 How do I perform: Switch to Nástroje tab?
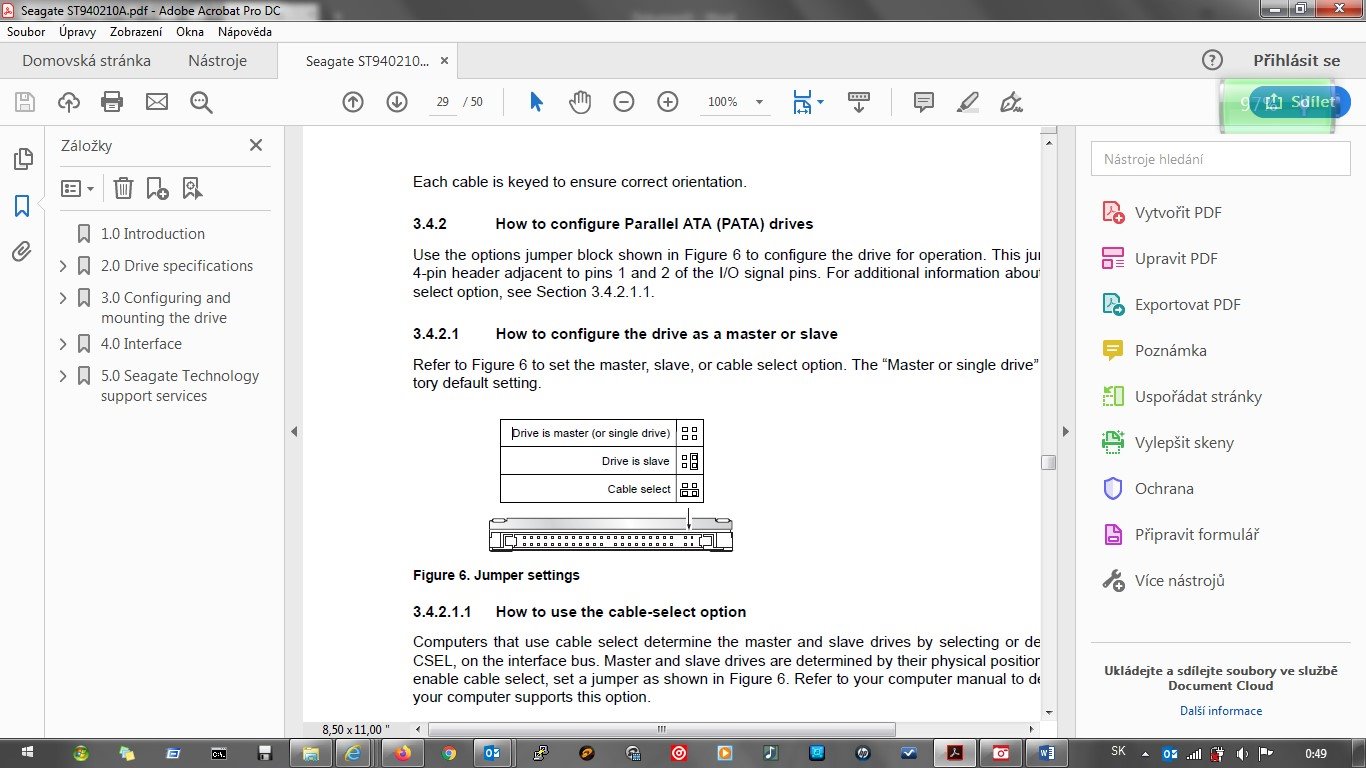click(x=218, y=60)
